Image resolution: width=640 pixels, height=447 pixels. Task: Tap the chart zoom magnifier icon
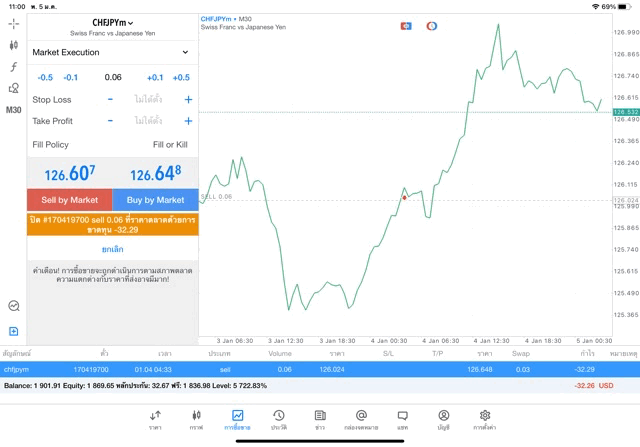coord(14,306)
